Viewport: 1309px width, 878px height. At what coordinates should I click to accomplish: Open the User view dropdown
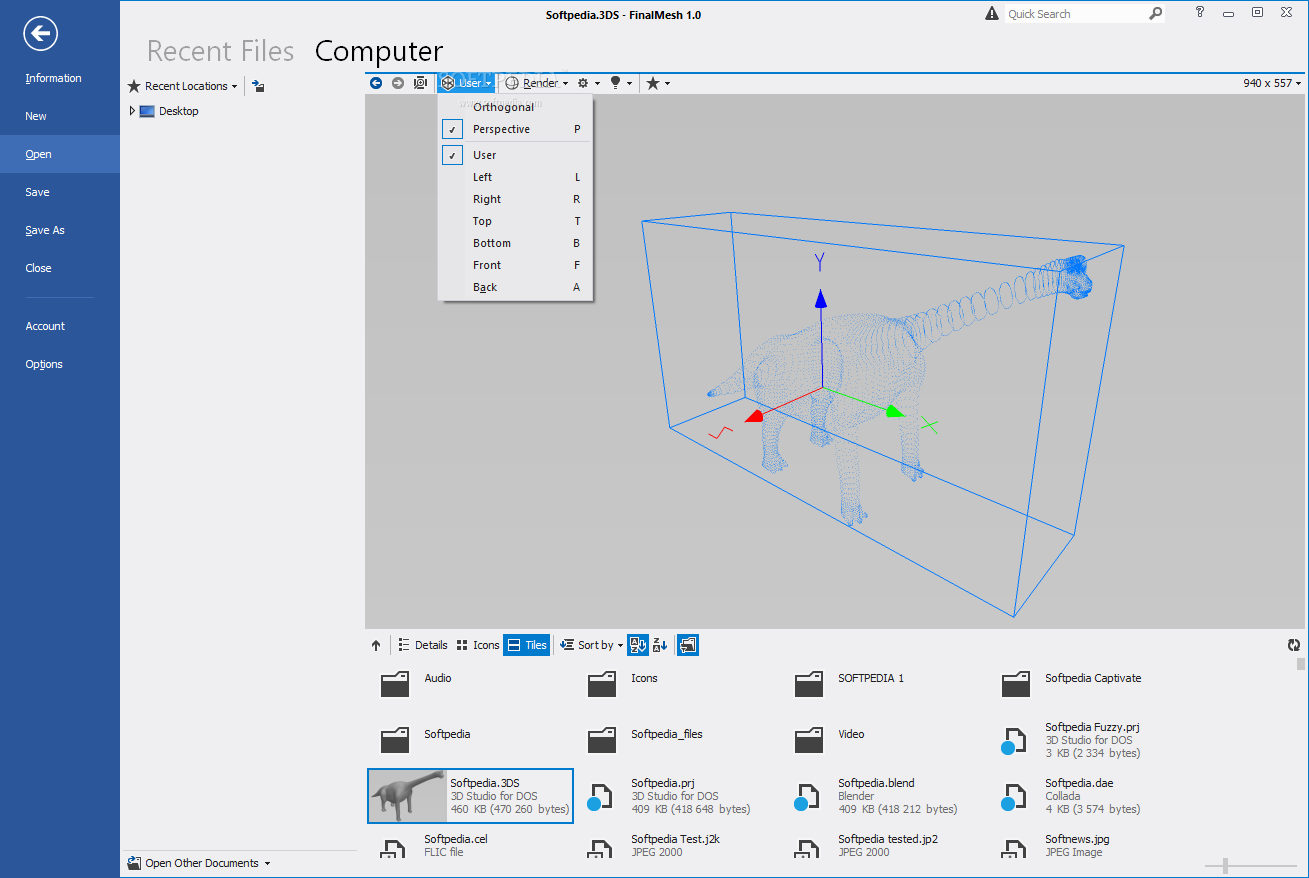point(466,83)
